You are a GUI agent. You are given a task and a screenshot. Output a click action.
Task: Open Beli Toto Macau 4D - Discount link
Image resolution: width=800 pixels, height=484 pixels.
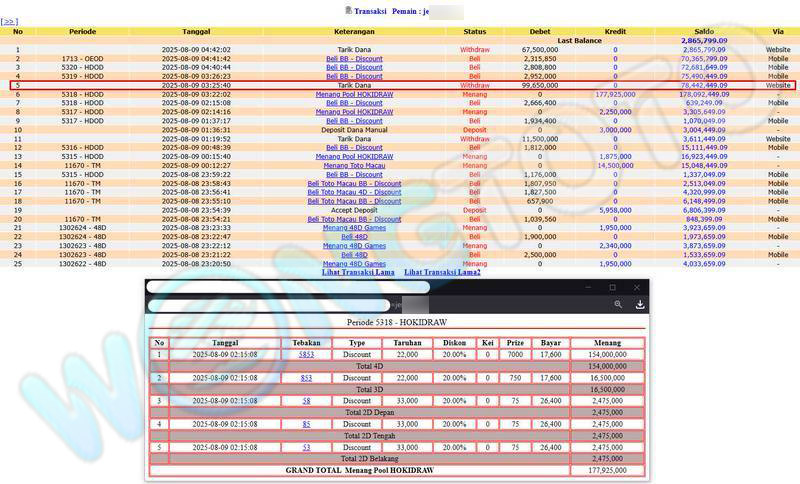coord(354,192)
